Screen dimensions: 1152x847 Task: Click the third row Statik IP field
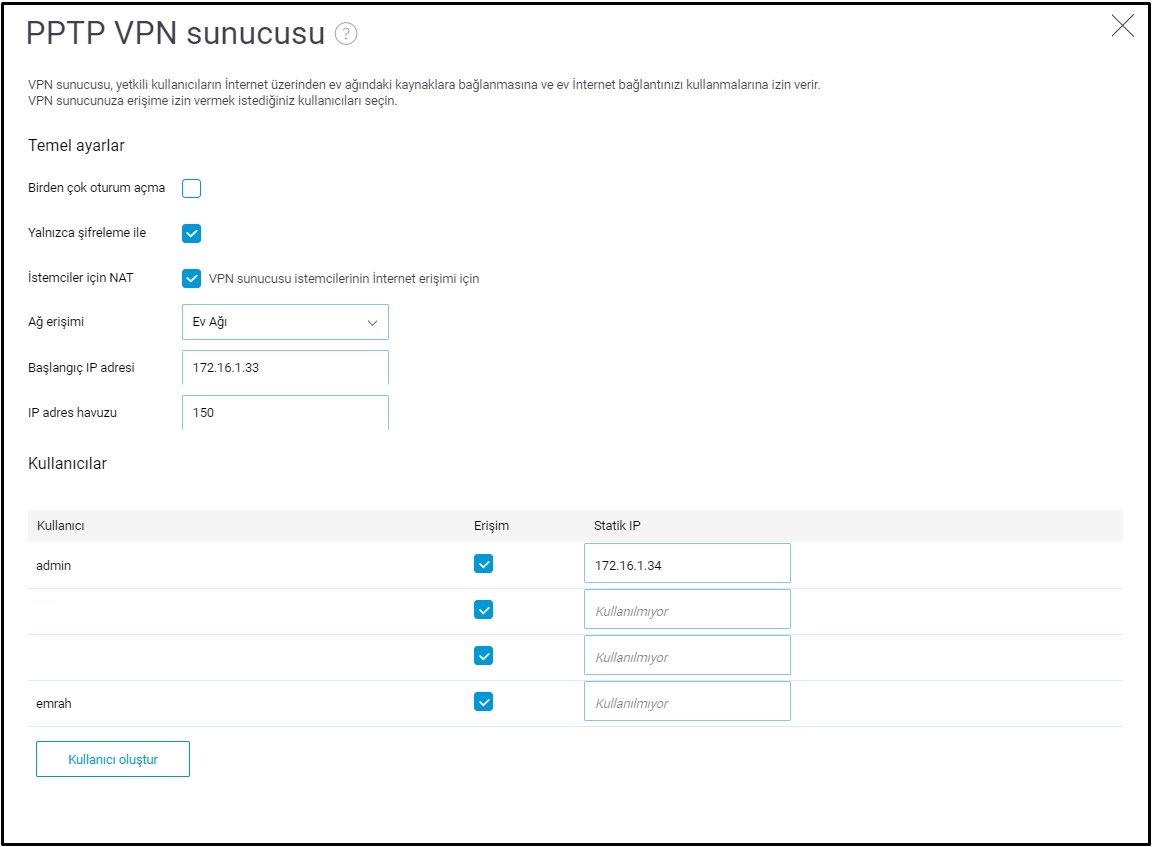(687, 656)
